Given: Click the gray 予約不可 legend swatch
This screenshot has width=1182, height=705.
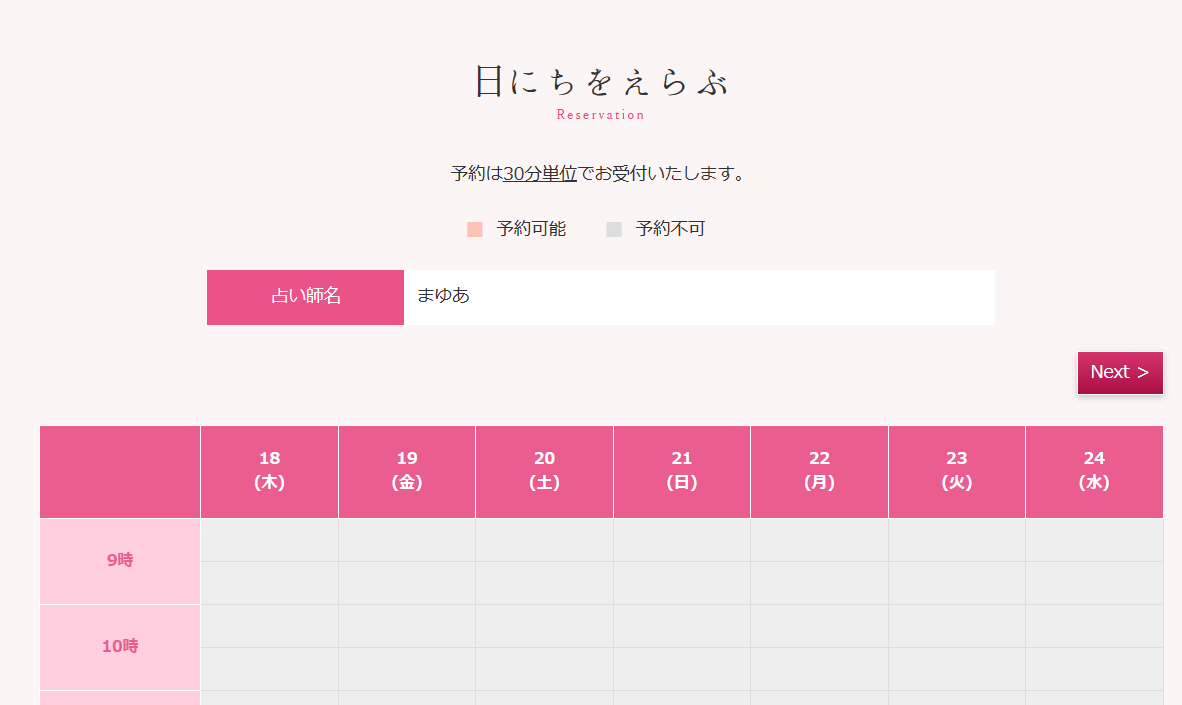Looking at the screenshot, I should (614, 230).
